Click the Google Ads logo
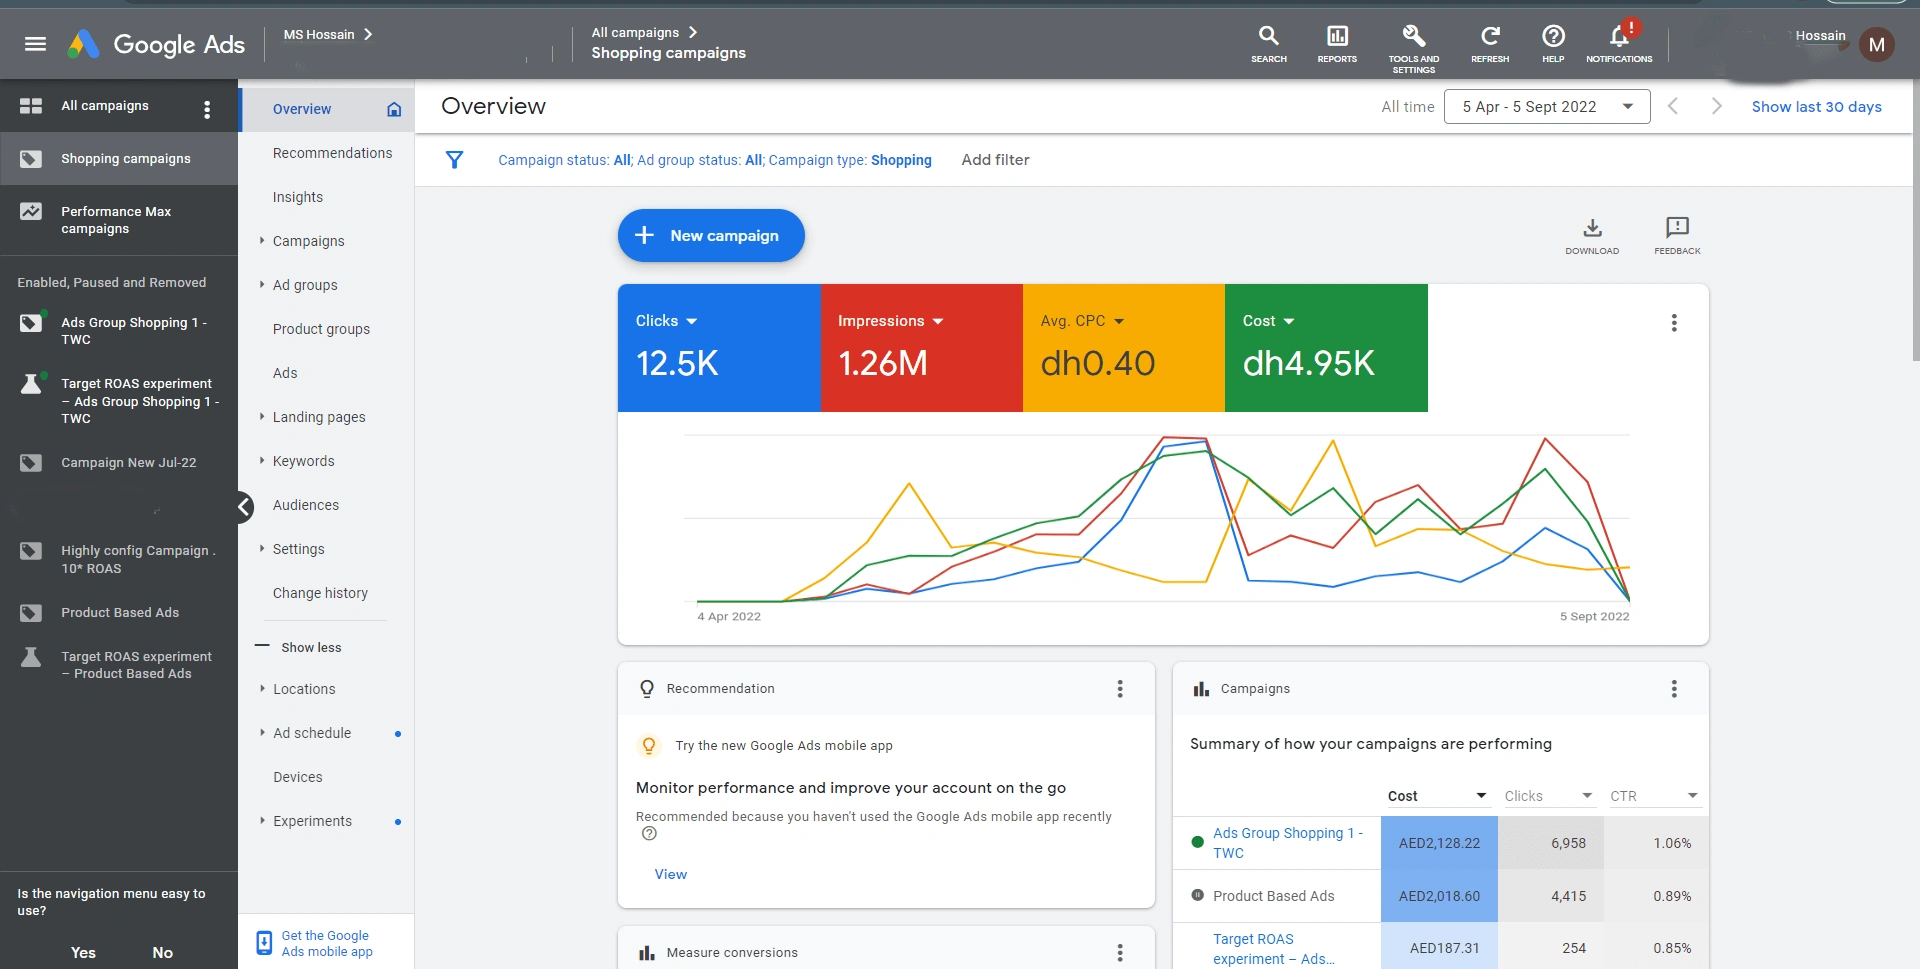 tap(156, 44)
